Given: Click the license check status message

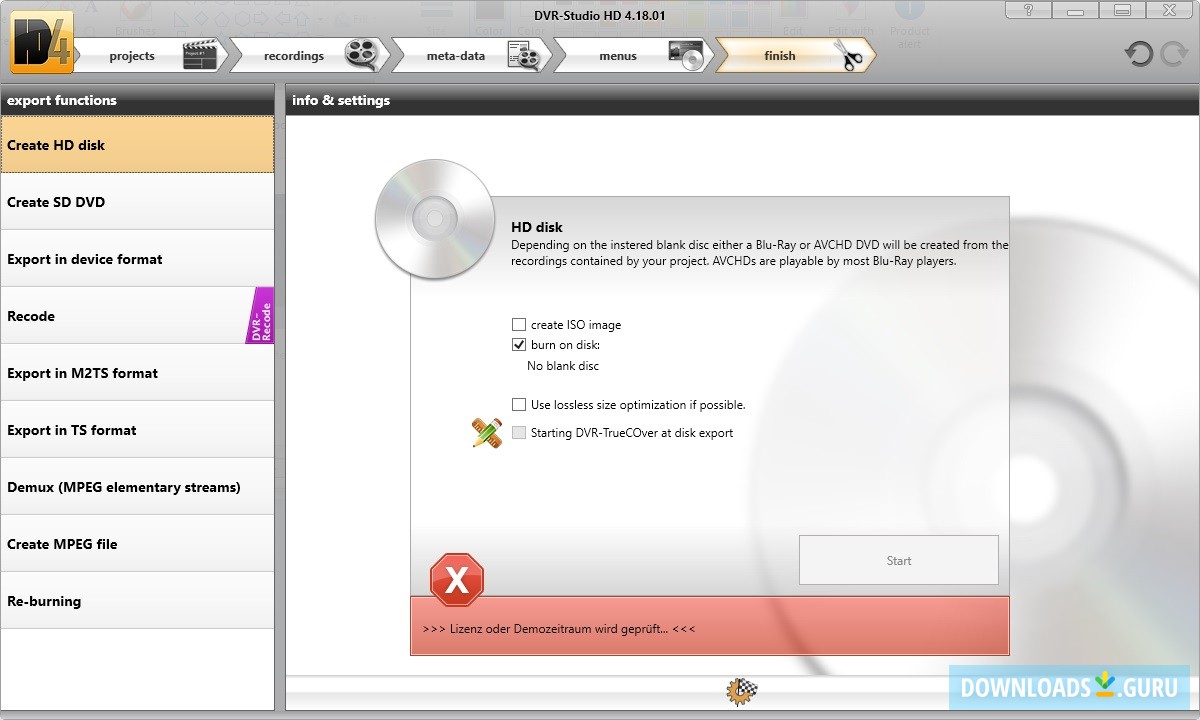Looking at the screenshot, I should (x=559, y=629).
